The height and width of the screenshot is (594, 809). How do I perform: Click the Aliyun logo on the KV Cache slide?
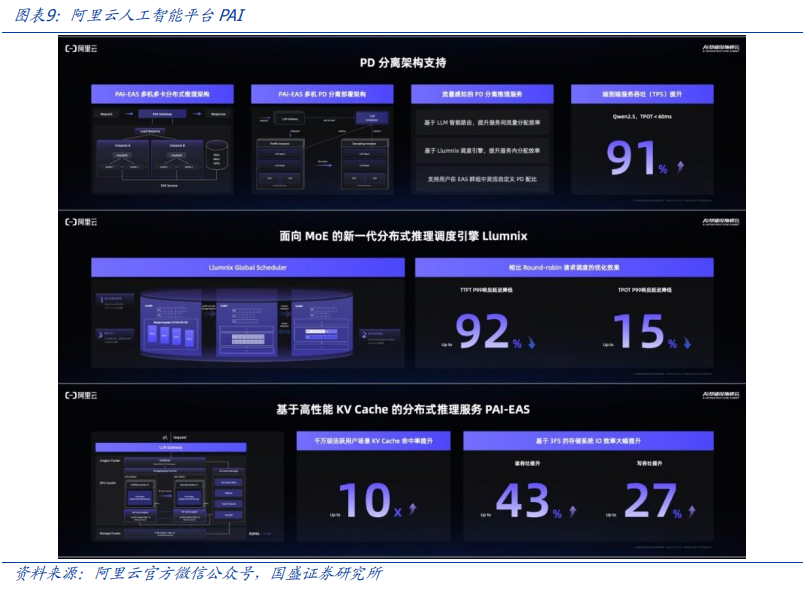(81, 395)
